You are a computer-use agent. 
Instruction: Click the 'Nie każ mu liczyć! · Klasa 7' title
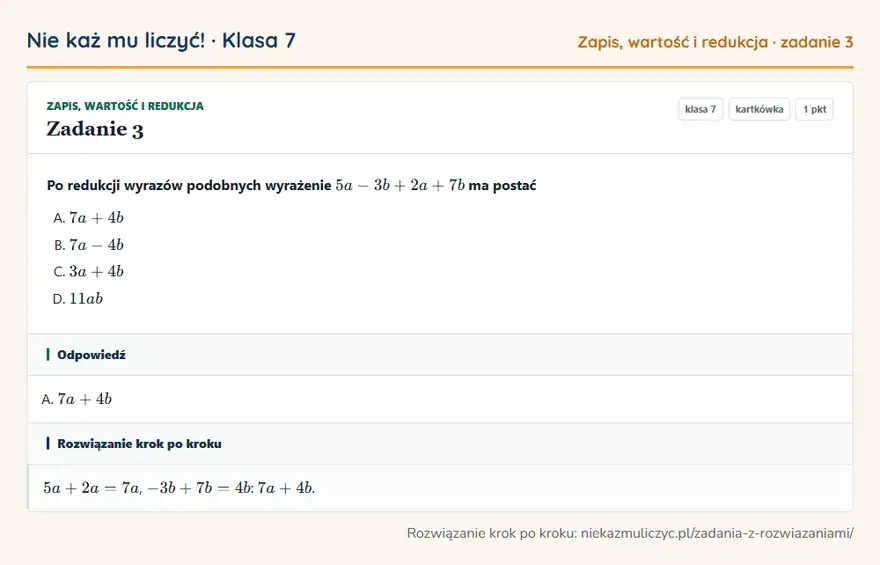[x=161, y=41]
